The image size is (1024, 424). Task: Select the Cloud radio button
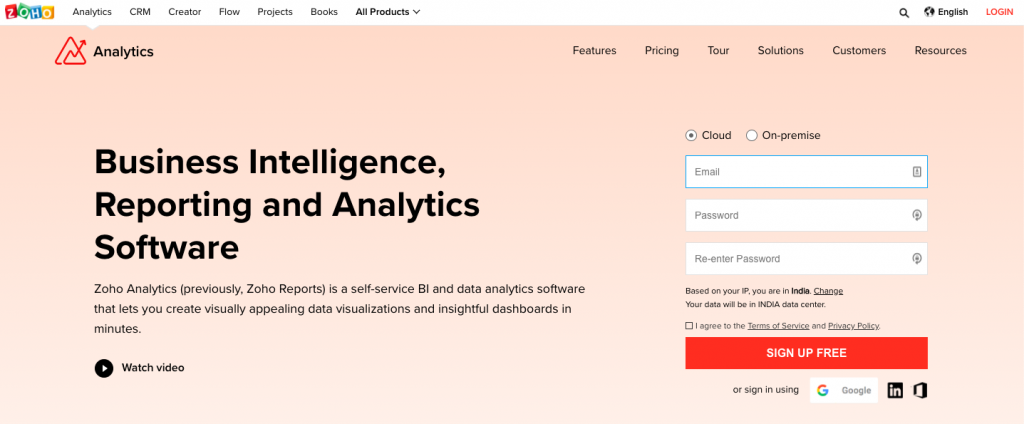(x=691, y=135)
